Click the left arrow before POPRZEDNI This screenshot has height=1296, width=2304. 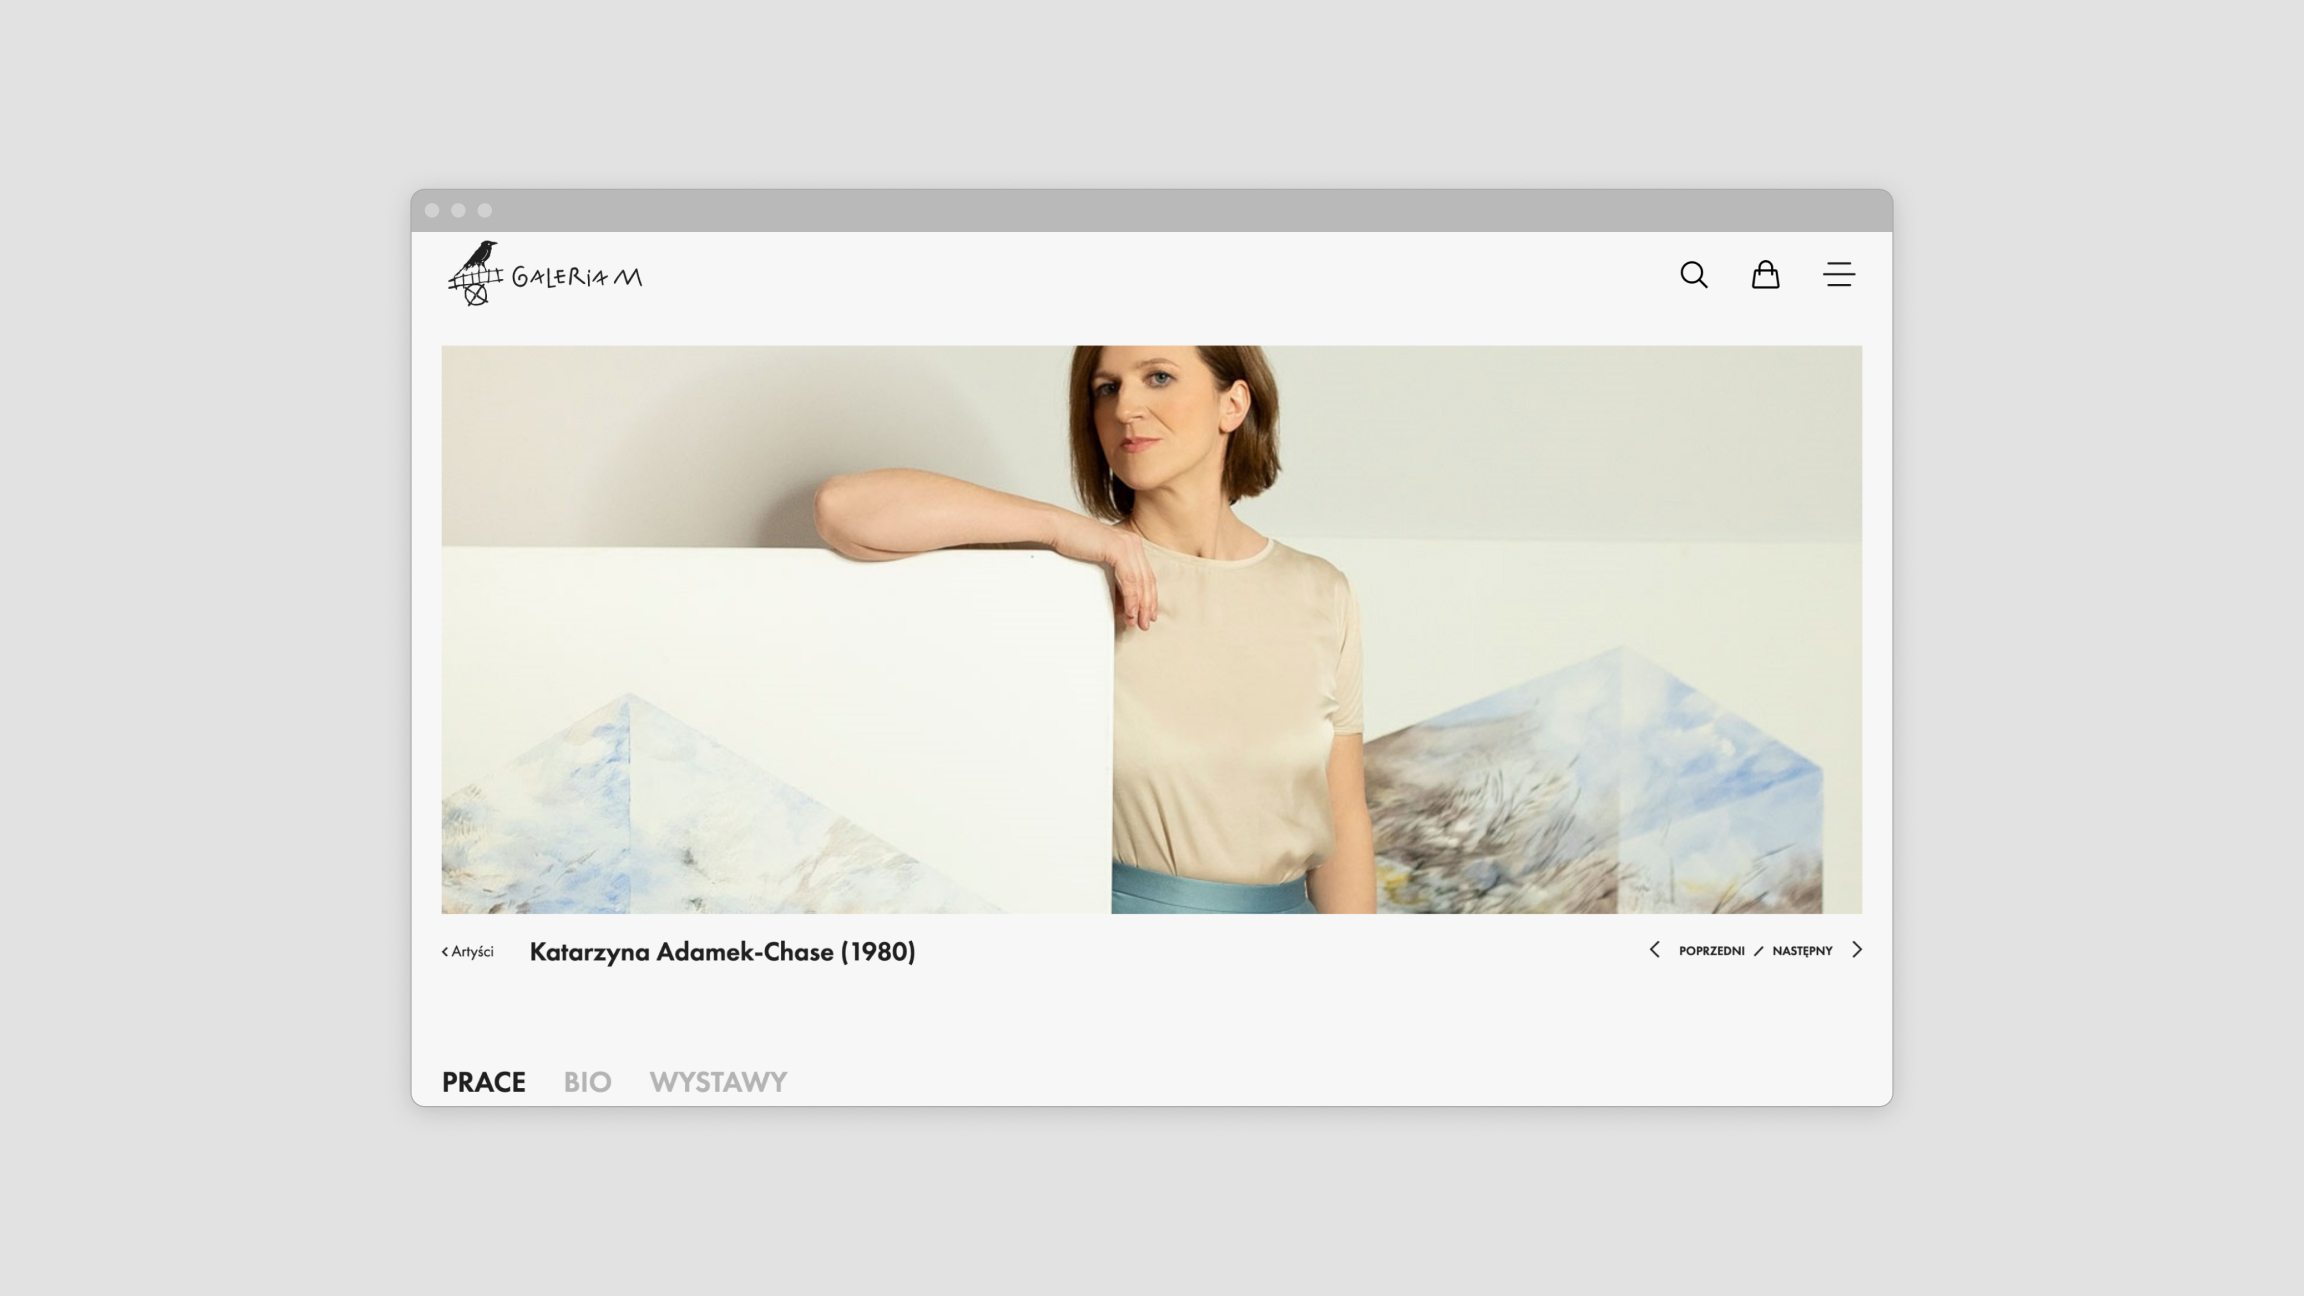click(1654, 950)
